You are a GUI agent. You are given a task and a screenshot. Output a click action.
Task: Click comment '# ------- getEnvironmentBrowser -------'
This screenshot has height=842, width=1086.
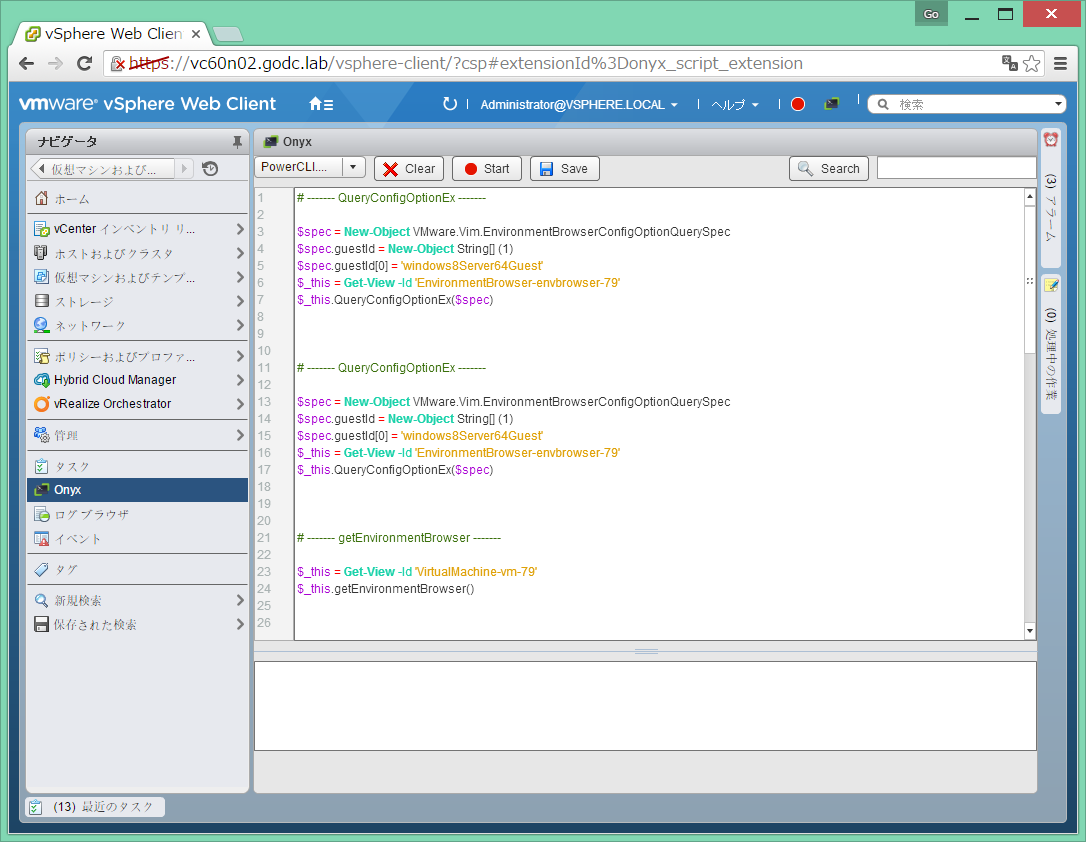pyautogui.click(x=399, y=537)
